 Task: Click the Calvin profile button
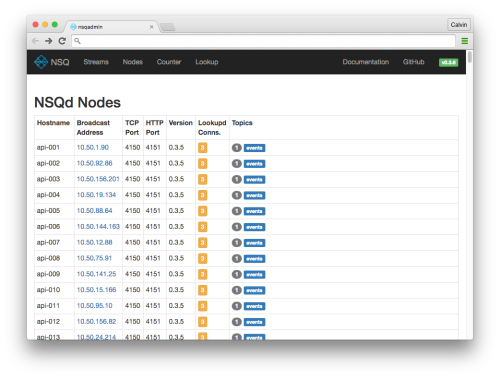tap(459, 25)
